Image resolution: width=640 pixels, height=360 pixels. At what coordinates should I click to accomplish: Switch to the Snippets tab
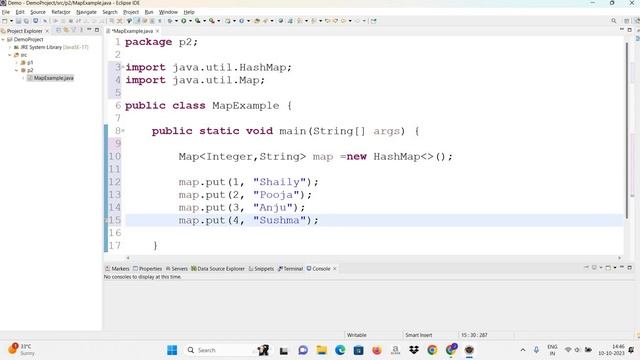pos(261,269)
